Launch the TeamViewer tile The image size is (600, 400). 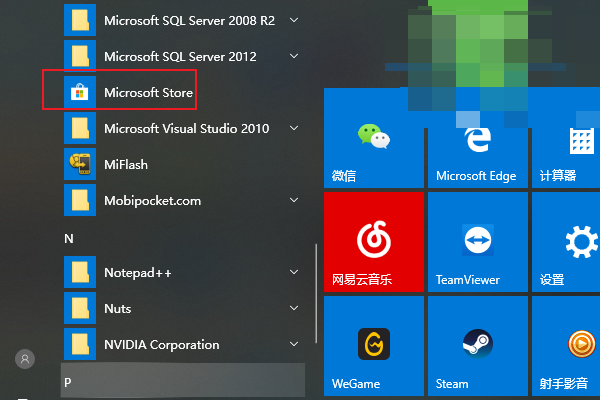(x=478, y=242)
